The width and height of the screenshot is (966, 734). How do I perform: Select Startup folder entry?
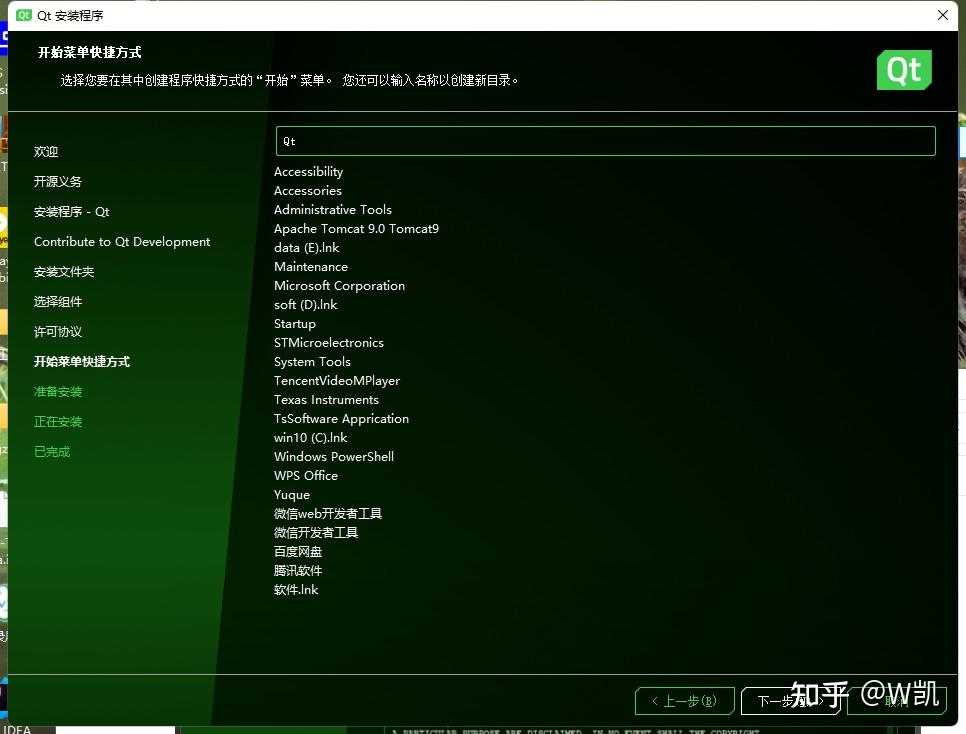pyautogui.click(x=294, y=324)
